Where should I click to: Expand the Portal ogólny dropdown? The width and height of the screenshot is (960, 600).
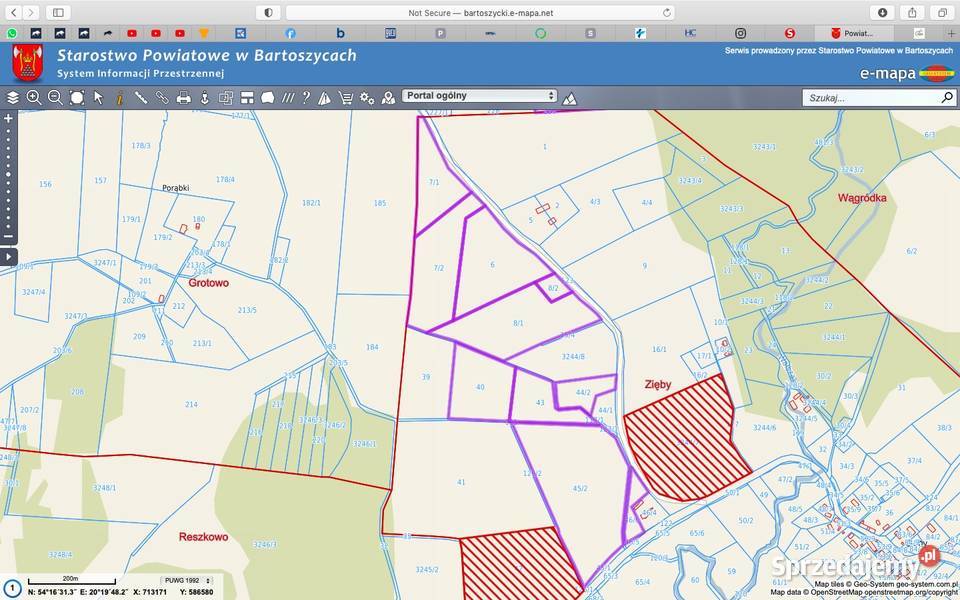coord(479,96)
